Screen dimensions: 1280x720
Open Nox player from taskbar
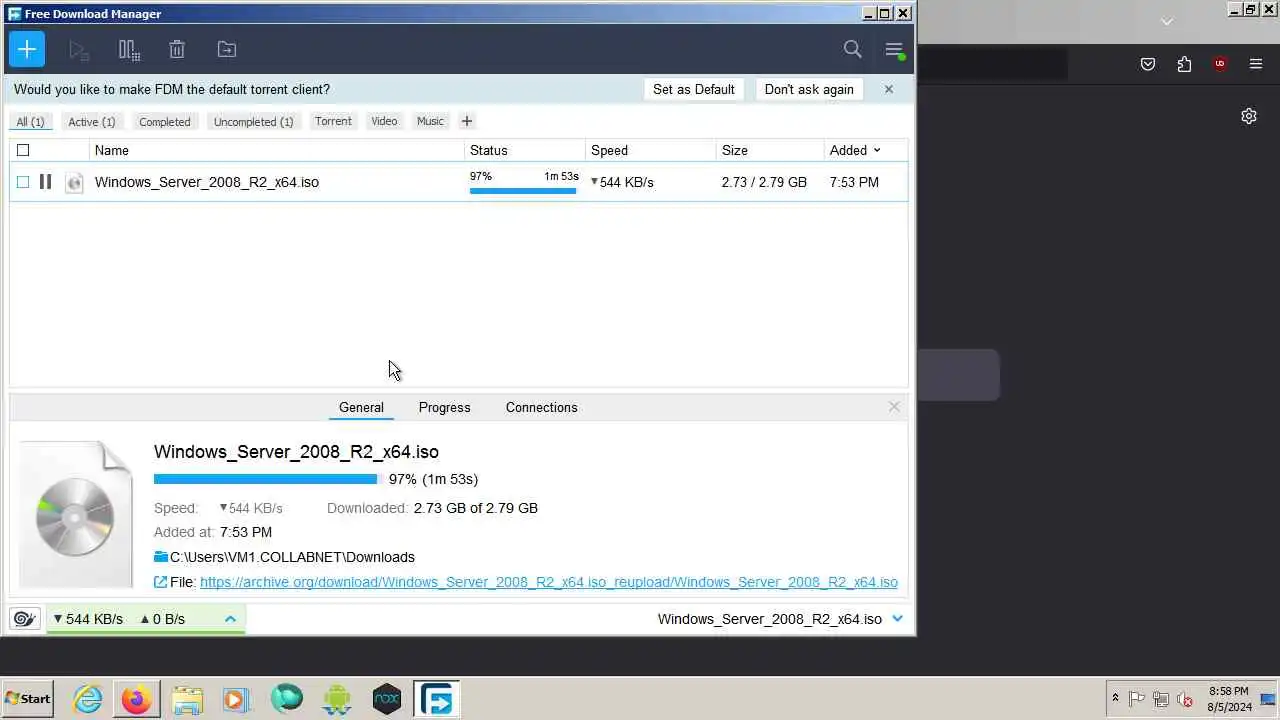coord(386,699)
